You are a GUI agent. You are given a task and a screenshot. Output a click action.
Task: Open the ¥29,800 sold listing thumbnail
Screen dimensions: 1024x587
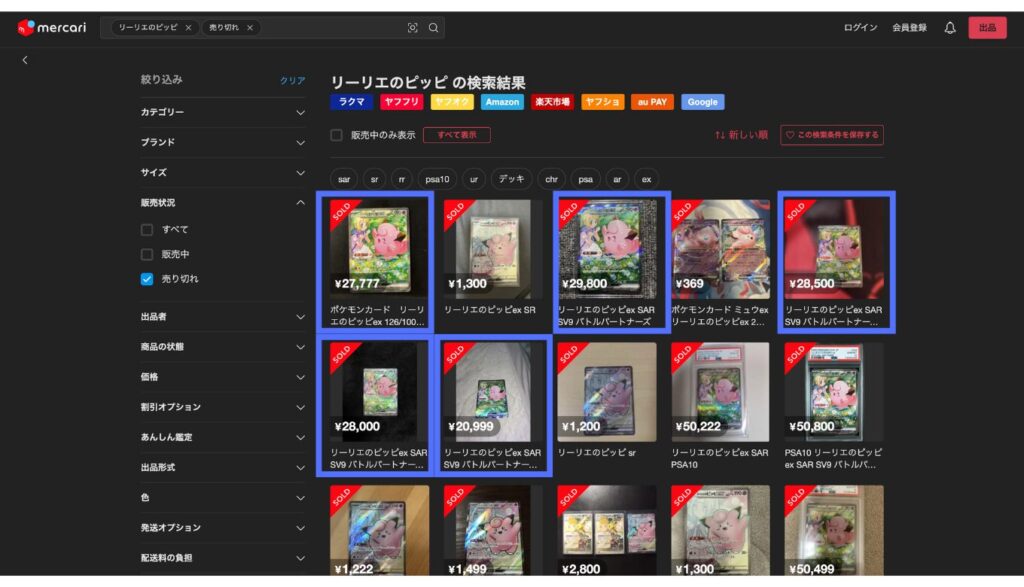point(607,249)
